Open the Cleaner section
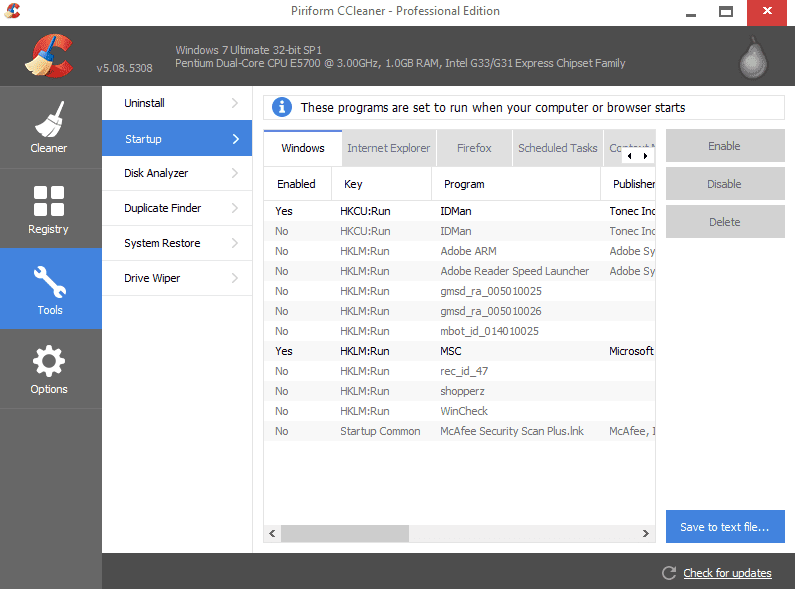This screenshot has height=589, width=795. pyautogui.click(x=49, y=127)
